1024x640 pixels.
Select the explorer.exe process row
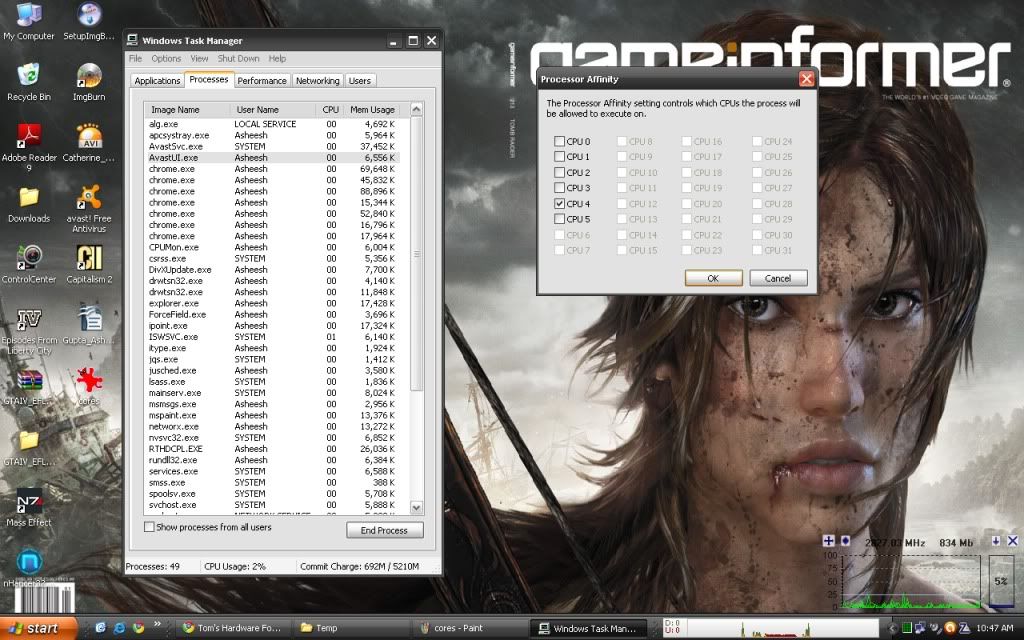[272, 303]
